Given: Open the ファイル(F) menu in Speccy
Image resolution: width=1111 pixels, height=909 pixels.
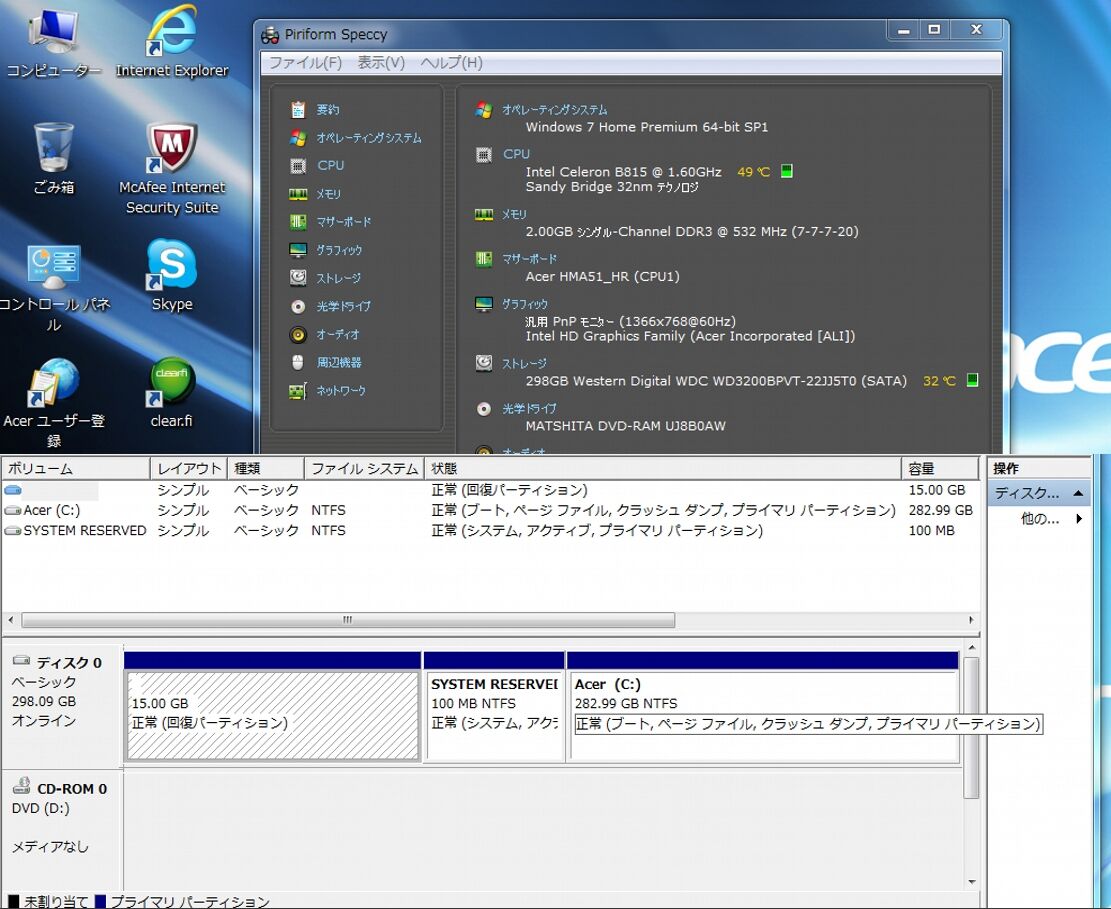Looking at the screenshot, I should (305, 62).
